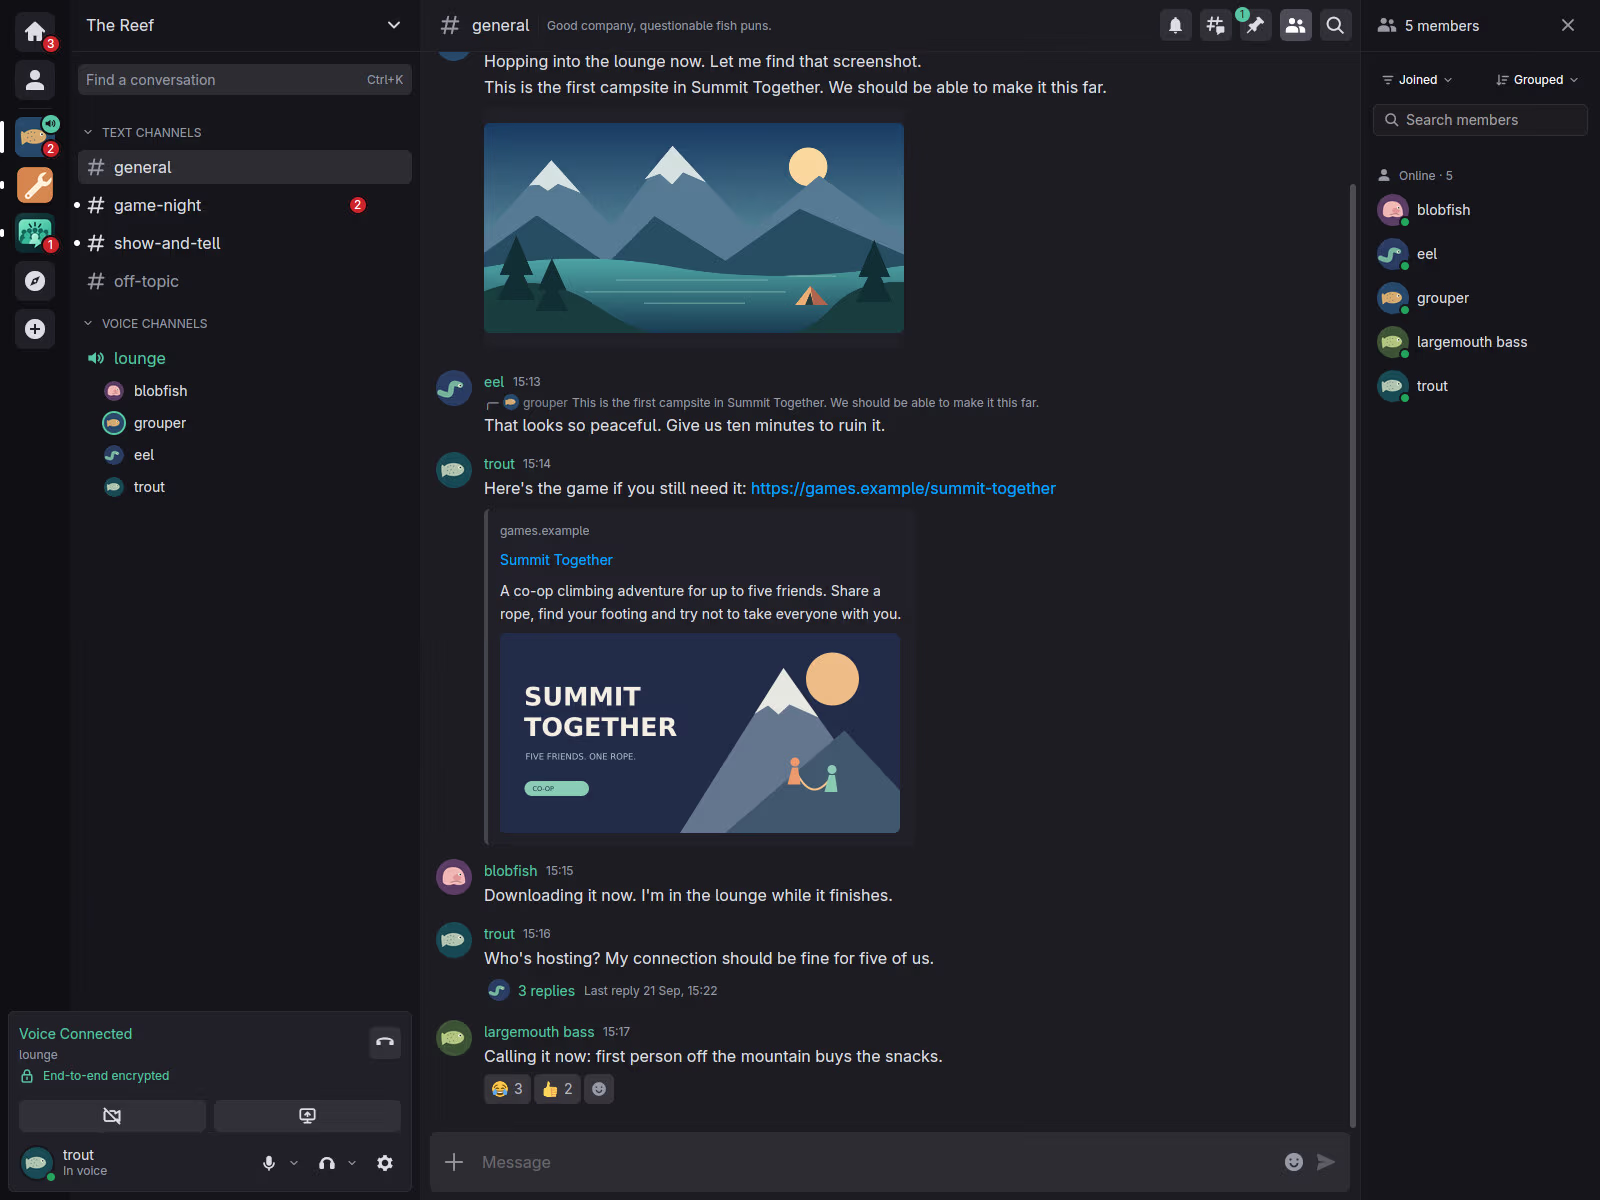Screen dimensions: 1600x1200
Task: Turn on camera in voice panel
Action: (x=112, y=1116)
